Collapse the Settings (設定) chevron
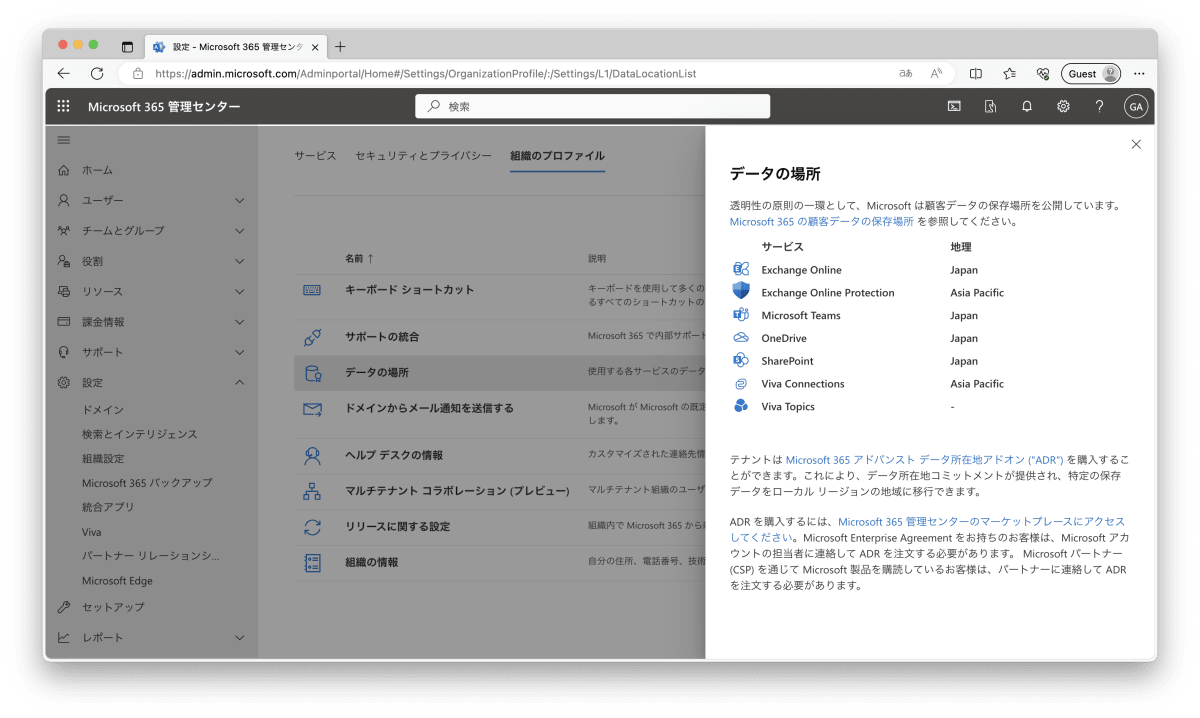The width and height of the screenshot is (1200, 718). coord(239,383)
